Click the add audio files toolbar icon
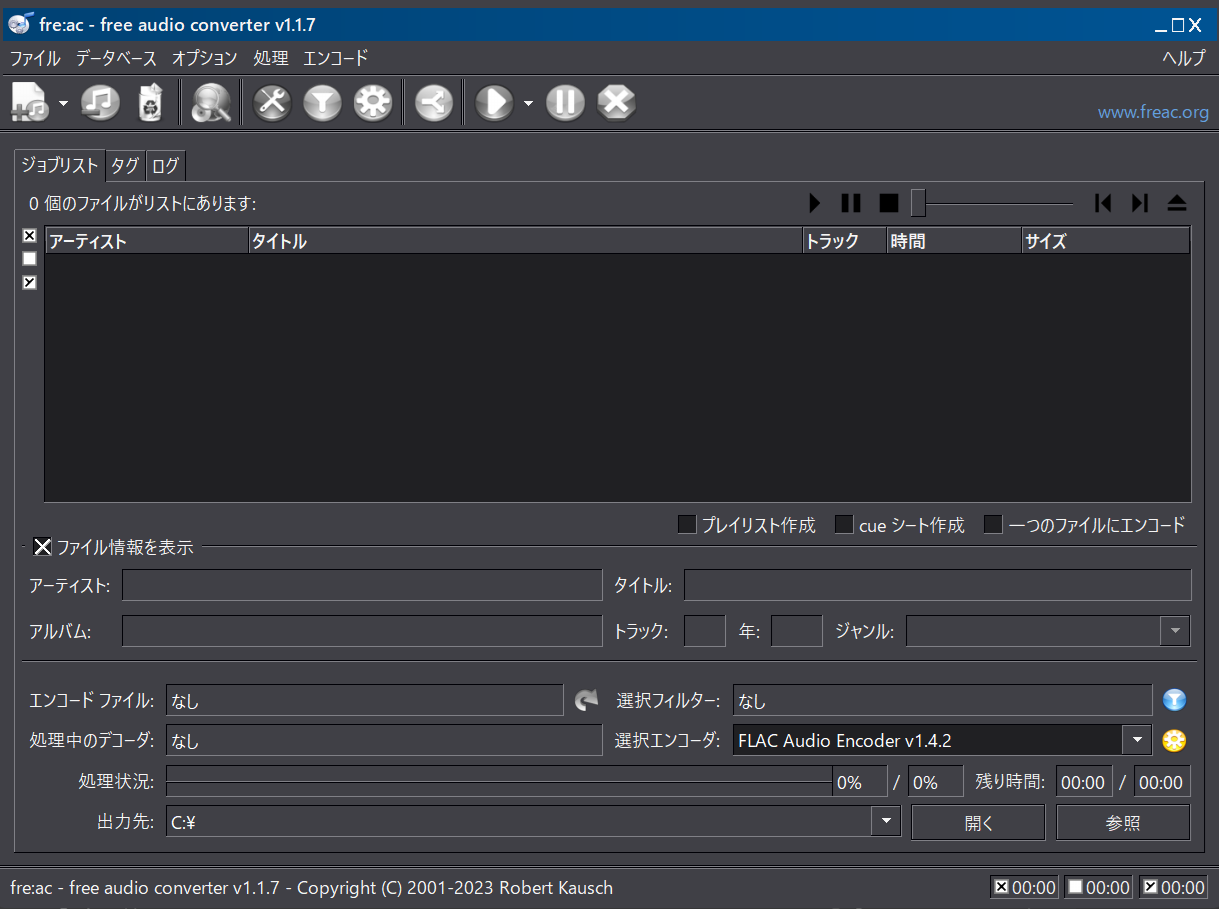This screenshot has width=1219, height=909. (30, 103)
